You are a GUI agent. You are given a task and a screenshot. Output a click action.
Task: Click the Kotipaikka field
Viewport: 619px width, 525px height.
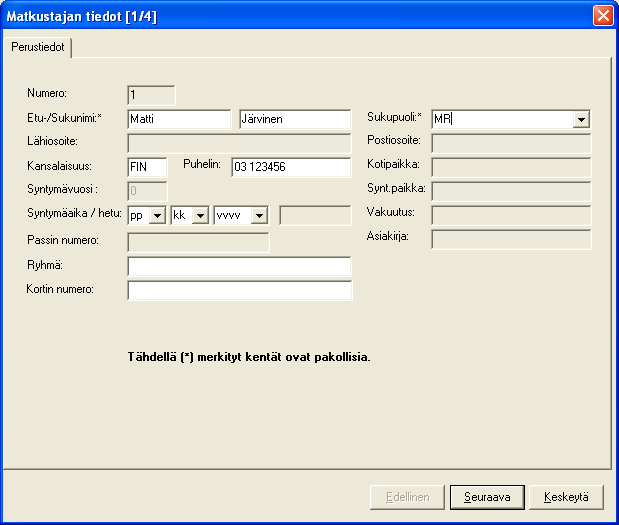pos(511,167)
